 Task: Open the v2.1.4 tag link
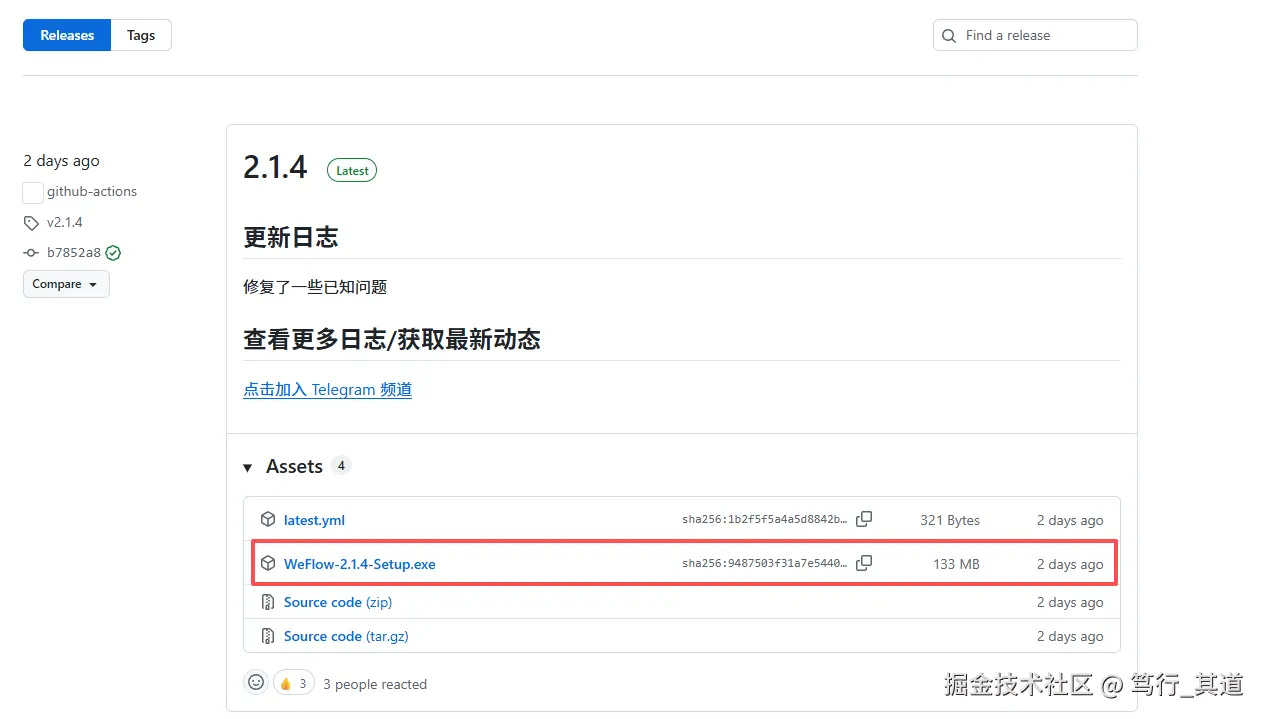pos(65,222)
